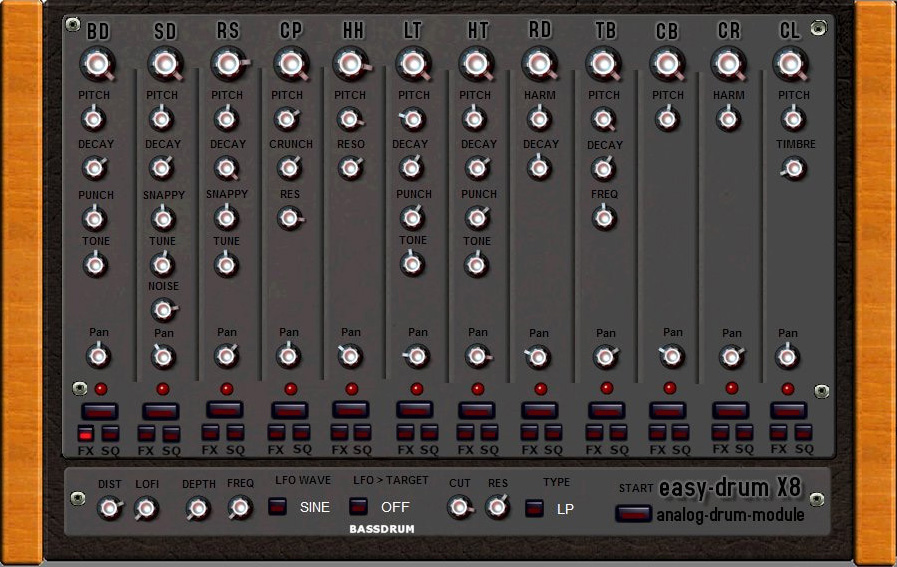The height and width of the screenshot is (567, 897).
Task: Click the filter RES knob in bottom panel
Action: pyautogui.click(x=497, y=507)
